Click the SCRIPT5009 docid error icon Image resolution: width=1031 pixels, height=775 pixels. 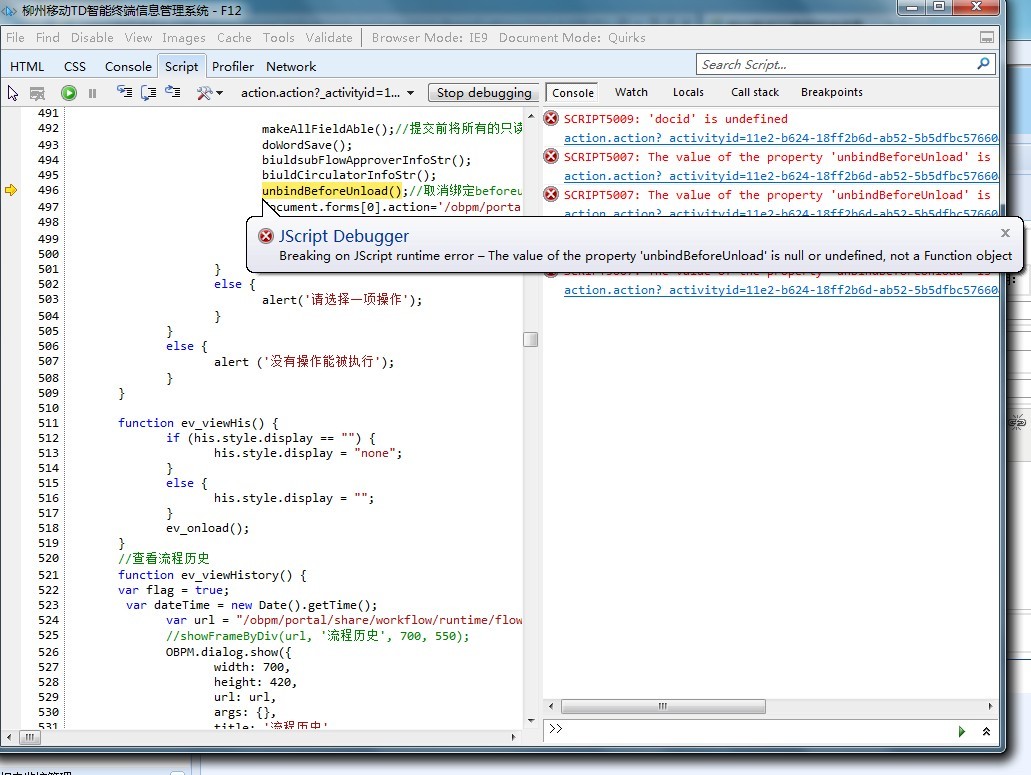coord(551,118)
